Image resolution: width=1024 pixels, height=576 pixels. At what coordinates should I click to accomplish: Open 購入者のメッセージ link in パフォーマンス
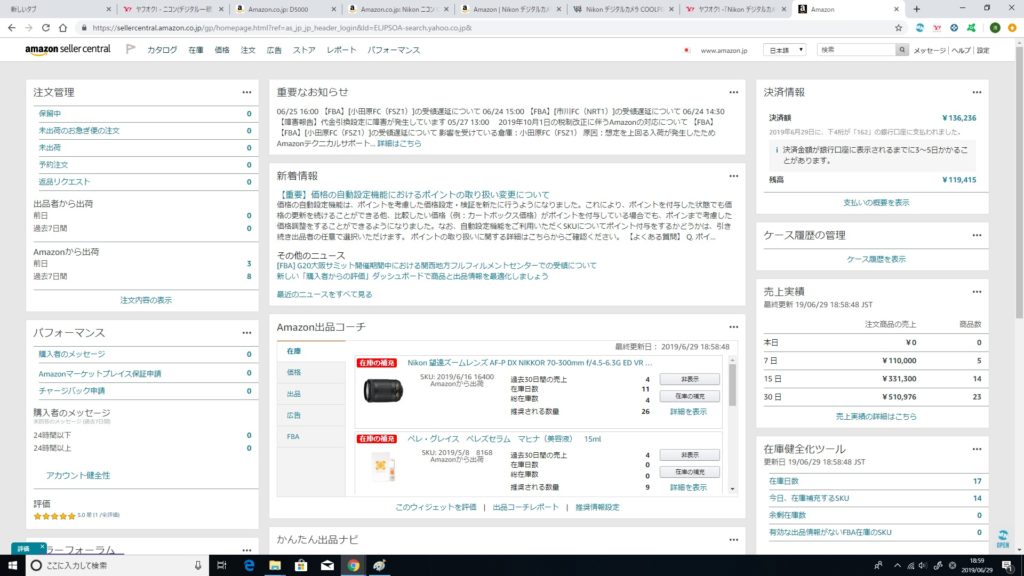(x=72, y=354)
